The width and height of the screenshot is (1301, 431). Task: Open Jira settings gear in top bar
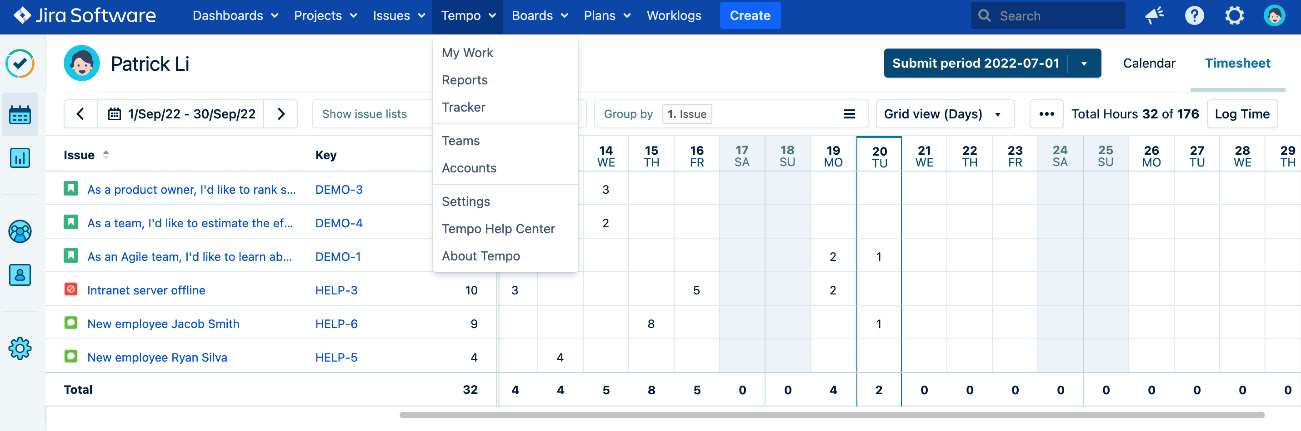(1235, 16)
